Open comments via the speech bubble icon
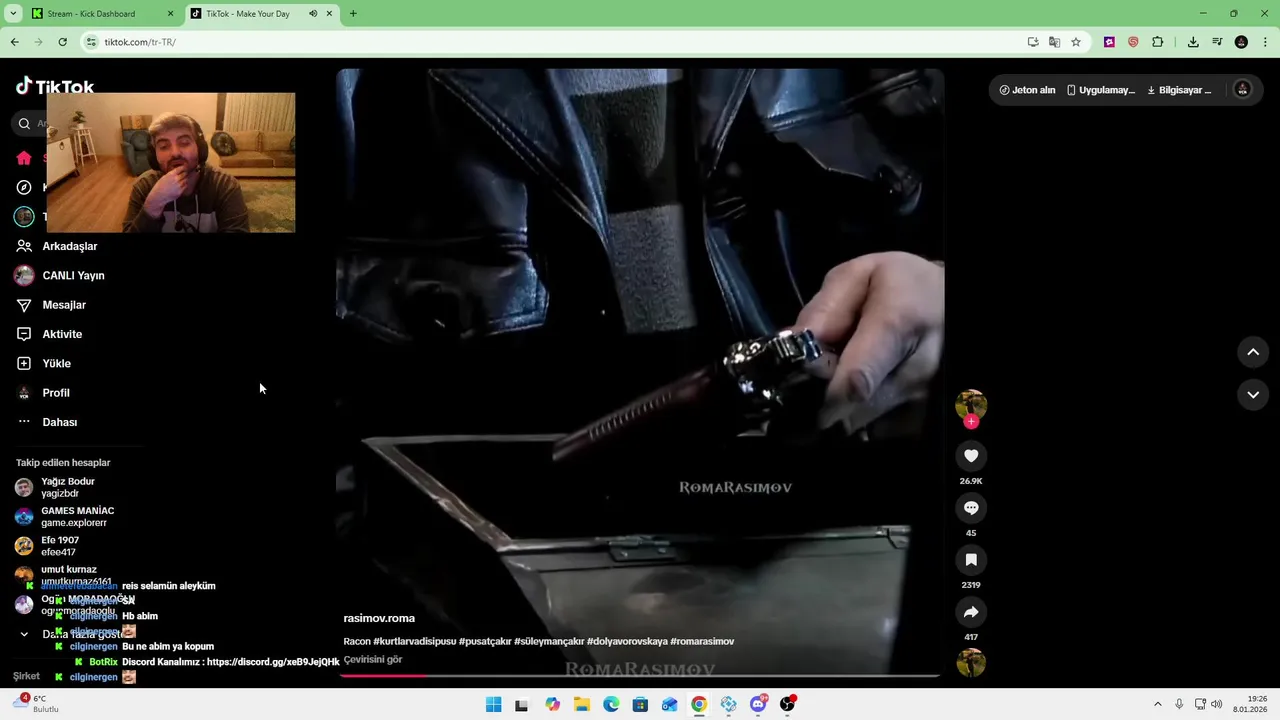The height and width of the screenshot is (720, 1280). [971, 508]
